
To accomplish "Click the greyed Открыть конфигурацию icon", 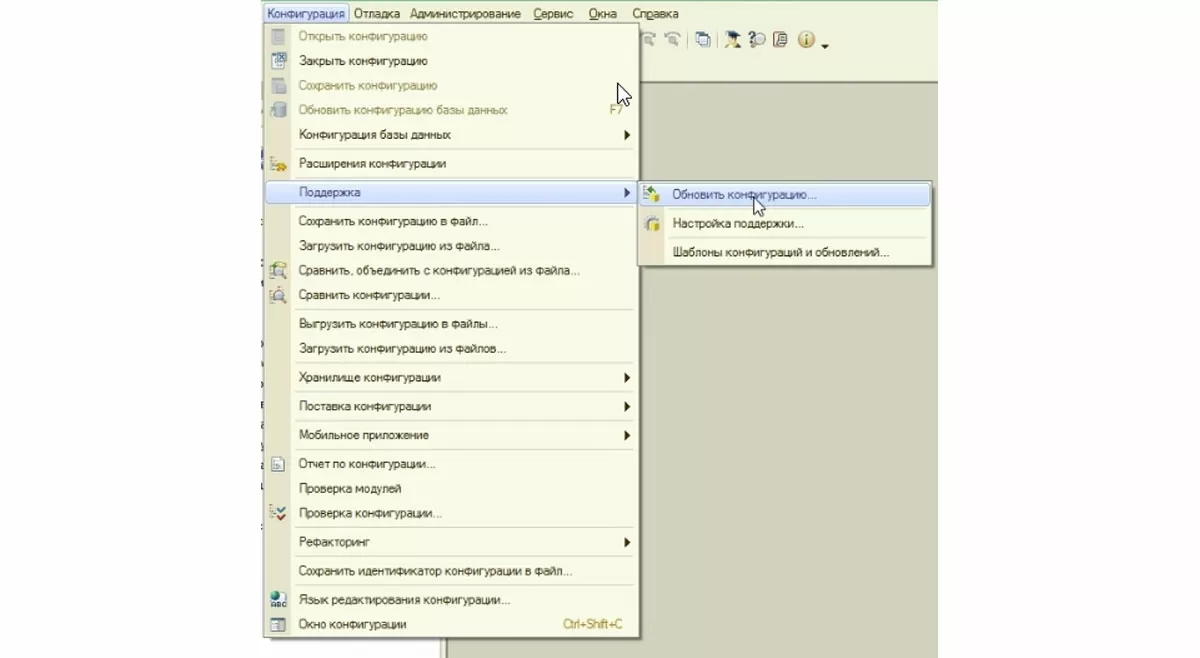I will (x=279, y=37).
